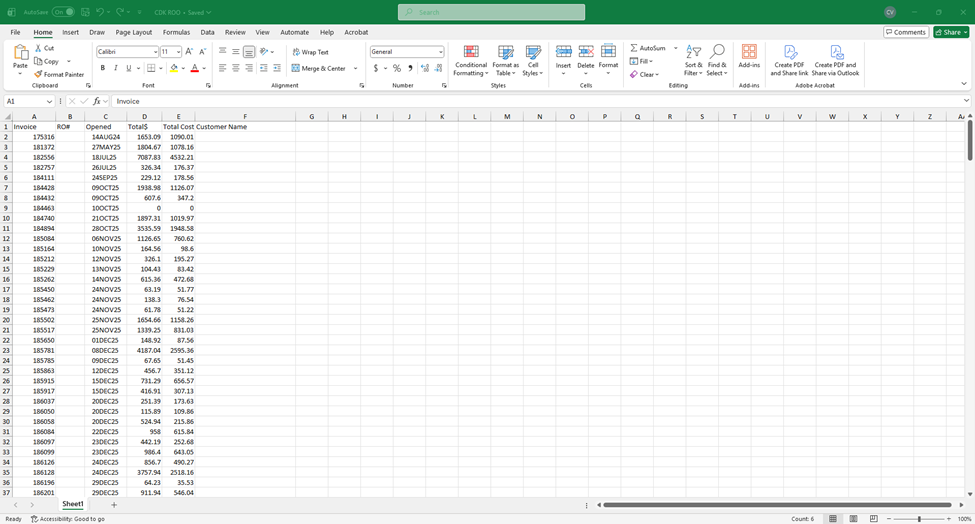The height and width of the screenshot is (524, 975).
Task: Open Conditional Formatting menu
Action: [471, 60]
